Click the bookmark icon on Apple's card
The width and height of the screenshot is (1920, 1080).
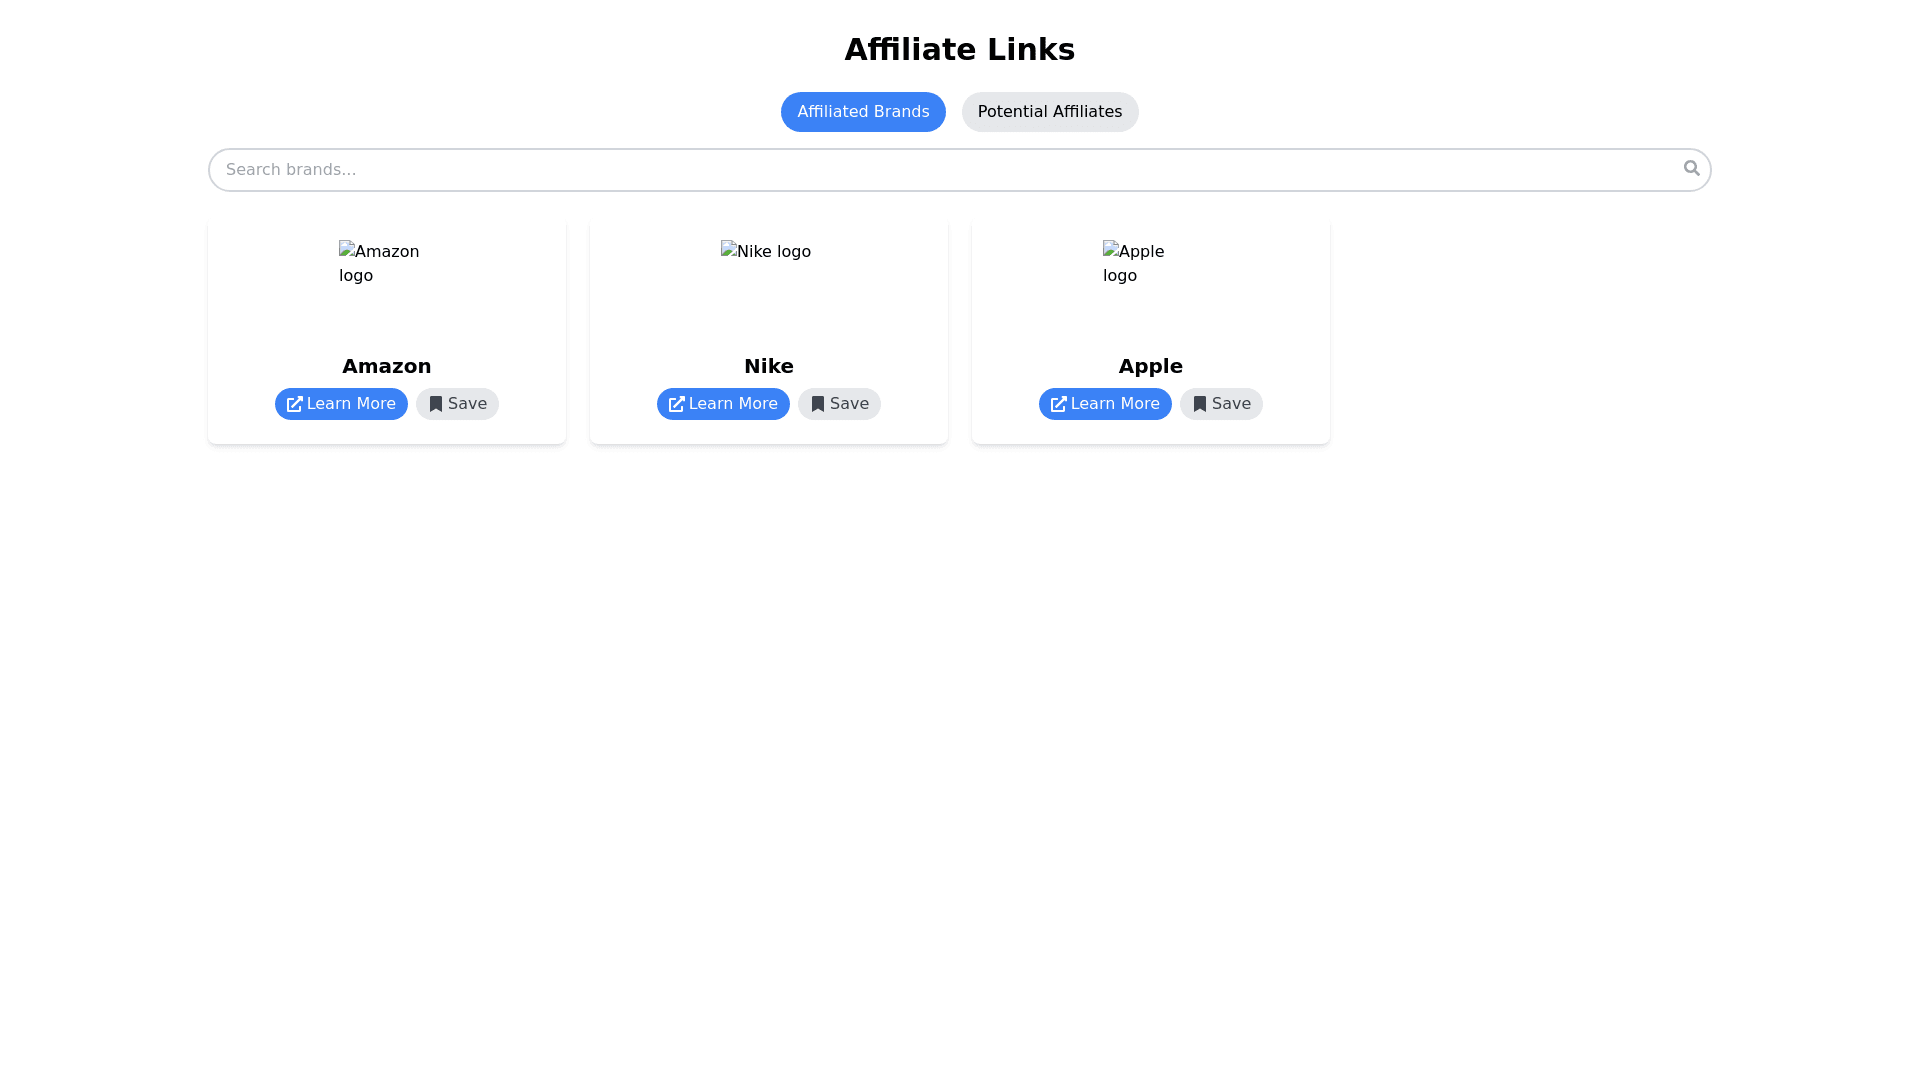[x=1199, y=405]
